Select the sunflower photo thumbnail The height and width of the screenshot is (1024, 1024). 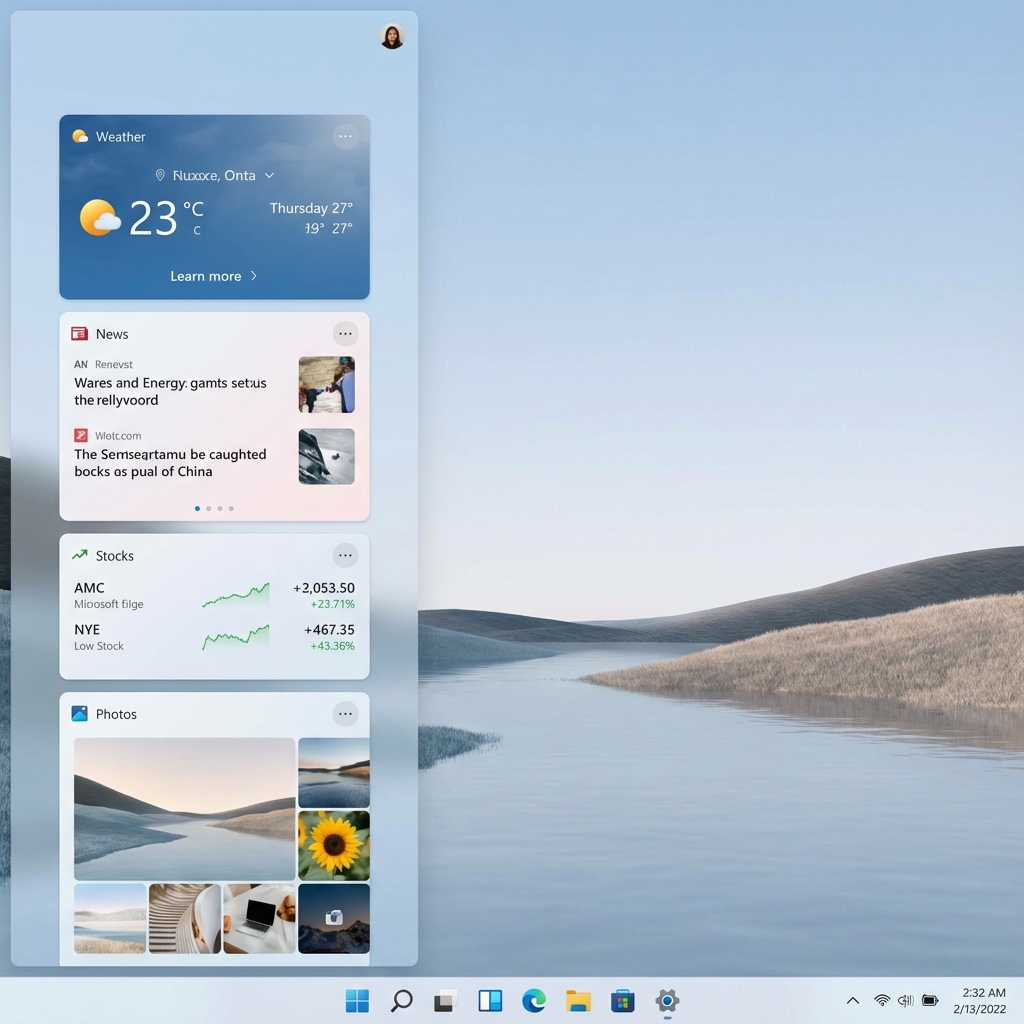click(333, 845)
